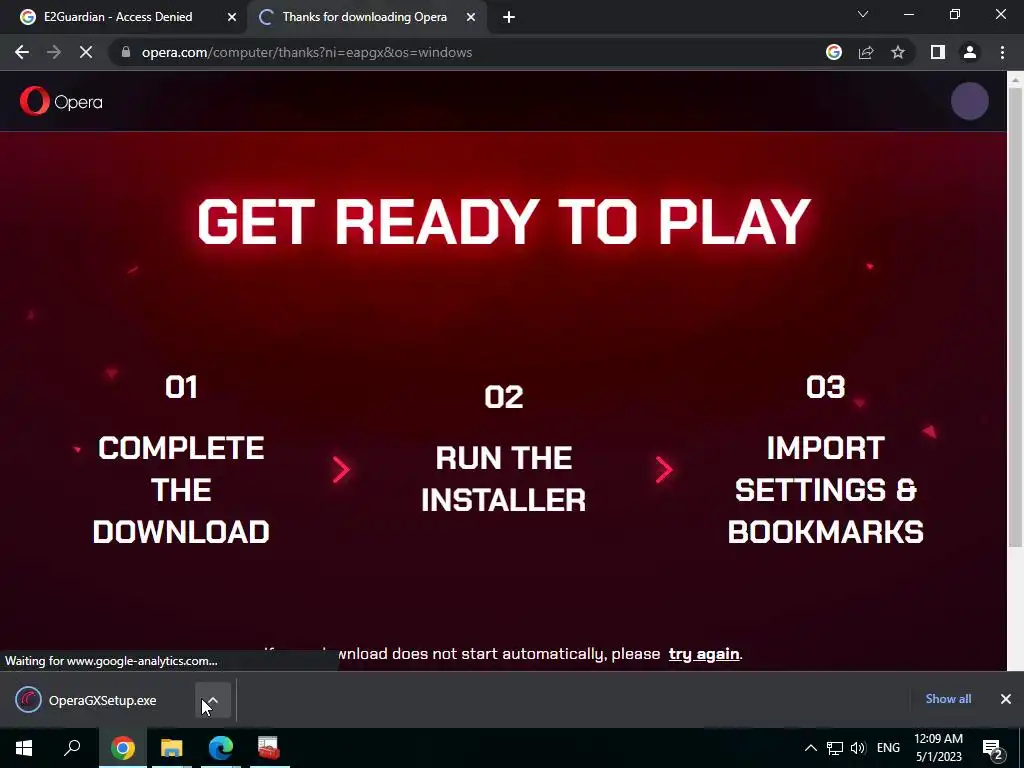The width and height of the screenshot is (1024, 768).
Task: Open Chrome three-dot menu
Action: (1002, 52)
